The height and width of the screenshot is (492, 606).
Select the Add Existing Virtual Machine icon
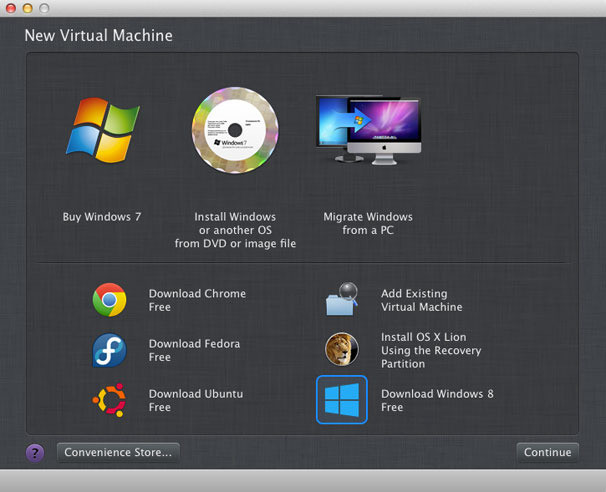pyautogui.click(x=342, y=300)
